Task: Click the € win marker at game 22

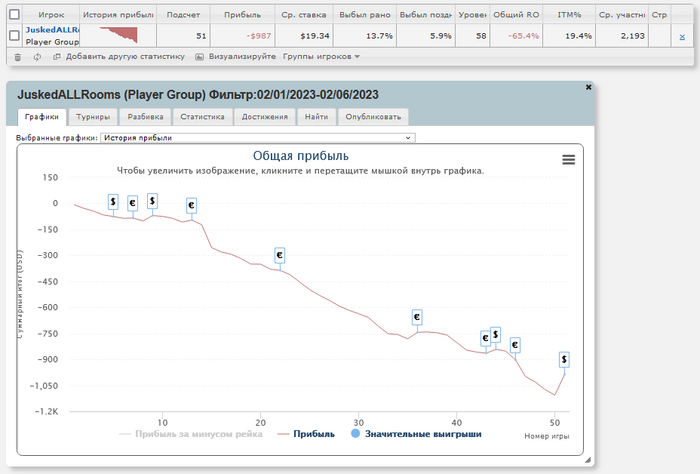Action: tap(279, 255)
